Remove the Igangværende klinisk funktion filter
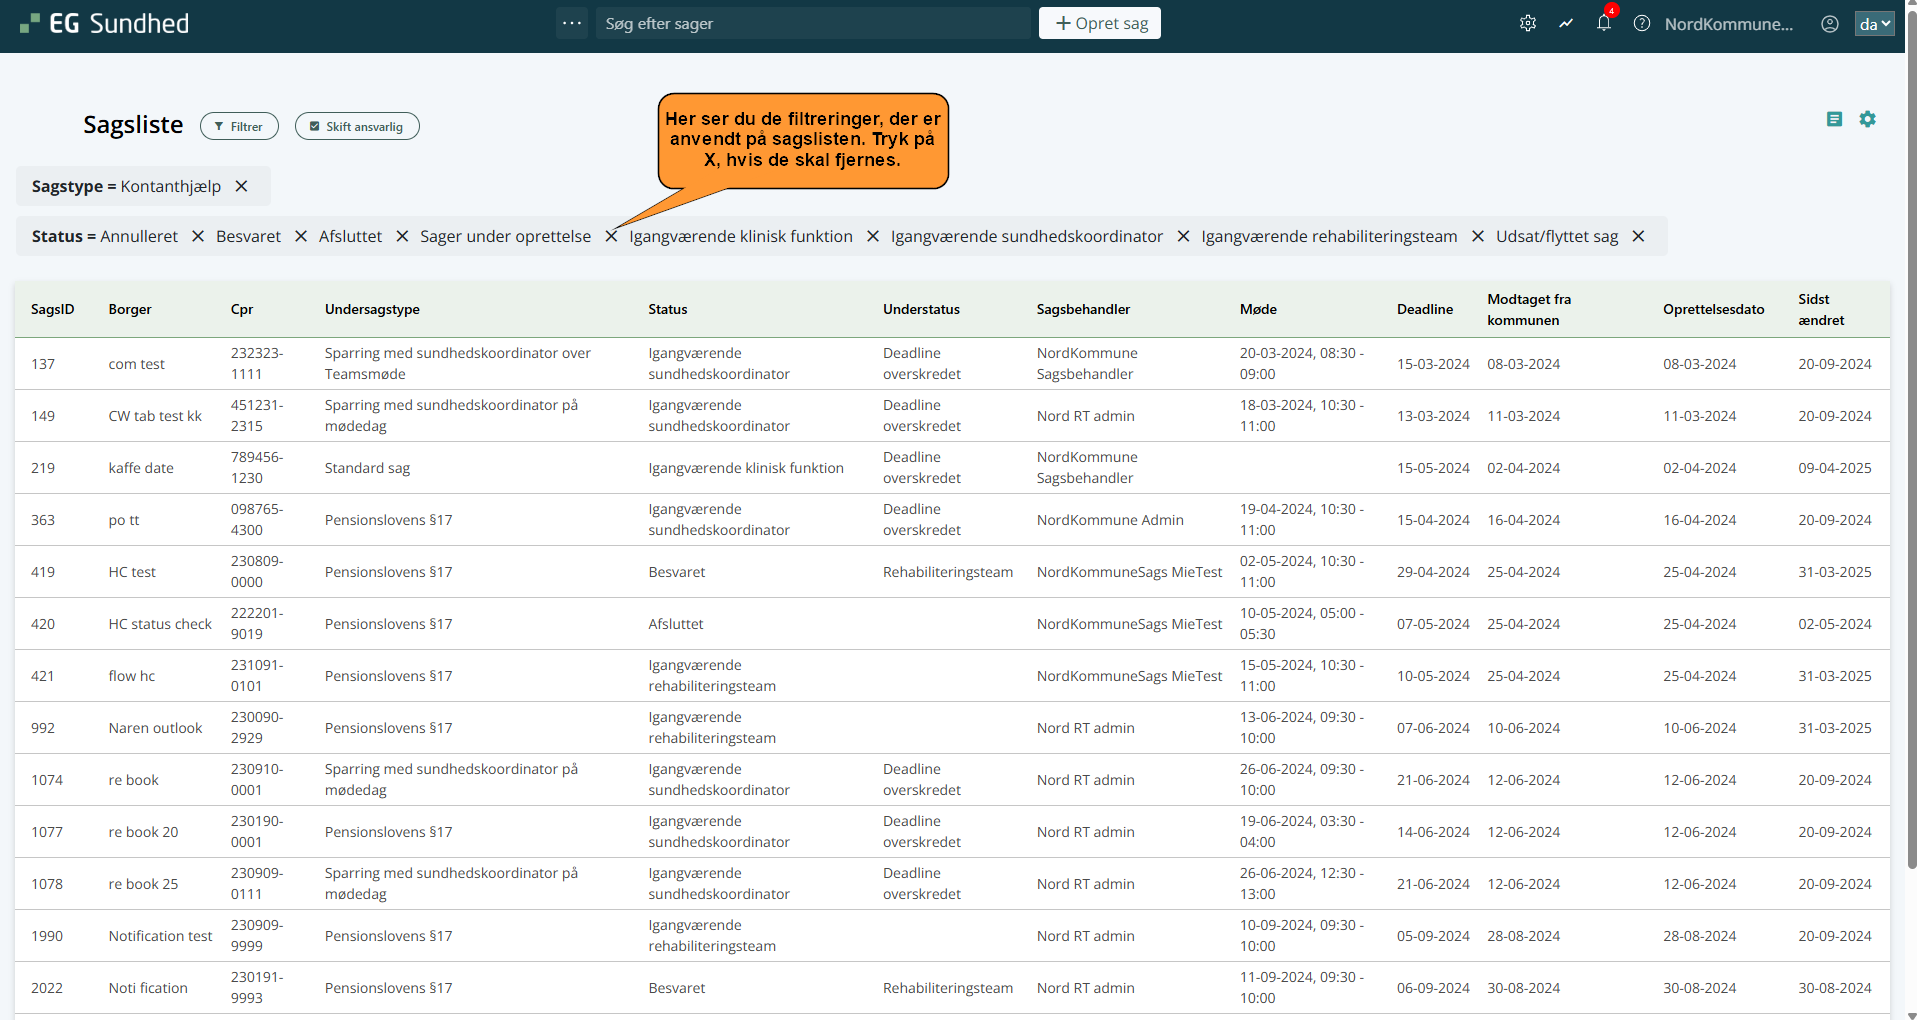 (x=873, y=236)
